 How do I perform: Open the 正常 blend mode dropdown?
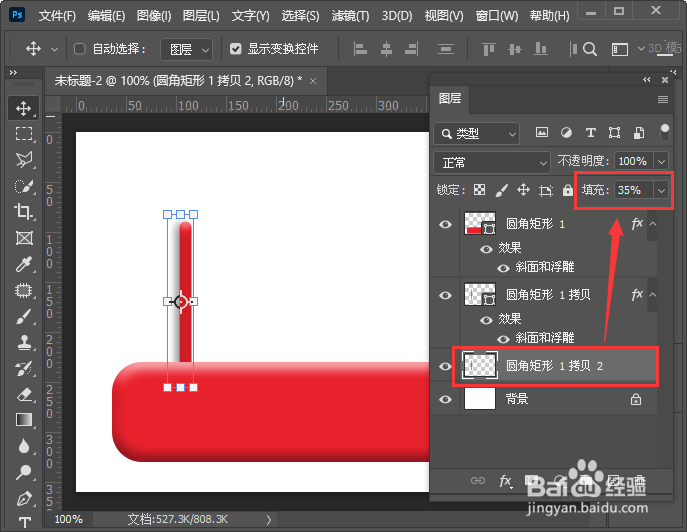[492, 163]
